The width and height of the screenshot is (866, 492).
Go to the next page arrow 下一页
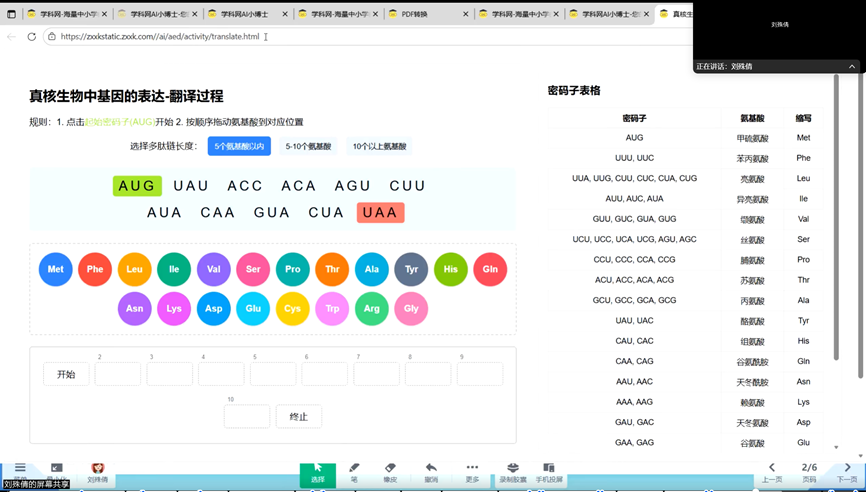point(846,472)
